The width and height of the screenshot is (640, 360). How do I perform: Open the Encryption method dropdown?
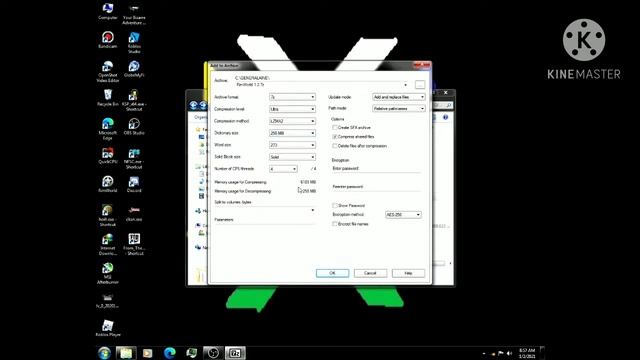click(403, 215)
